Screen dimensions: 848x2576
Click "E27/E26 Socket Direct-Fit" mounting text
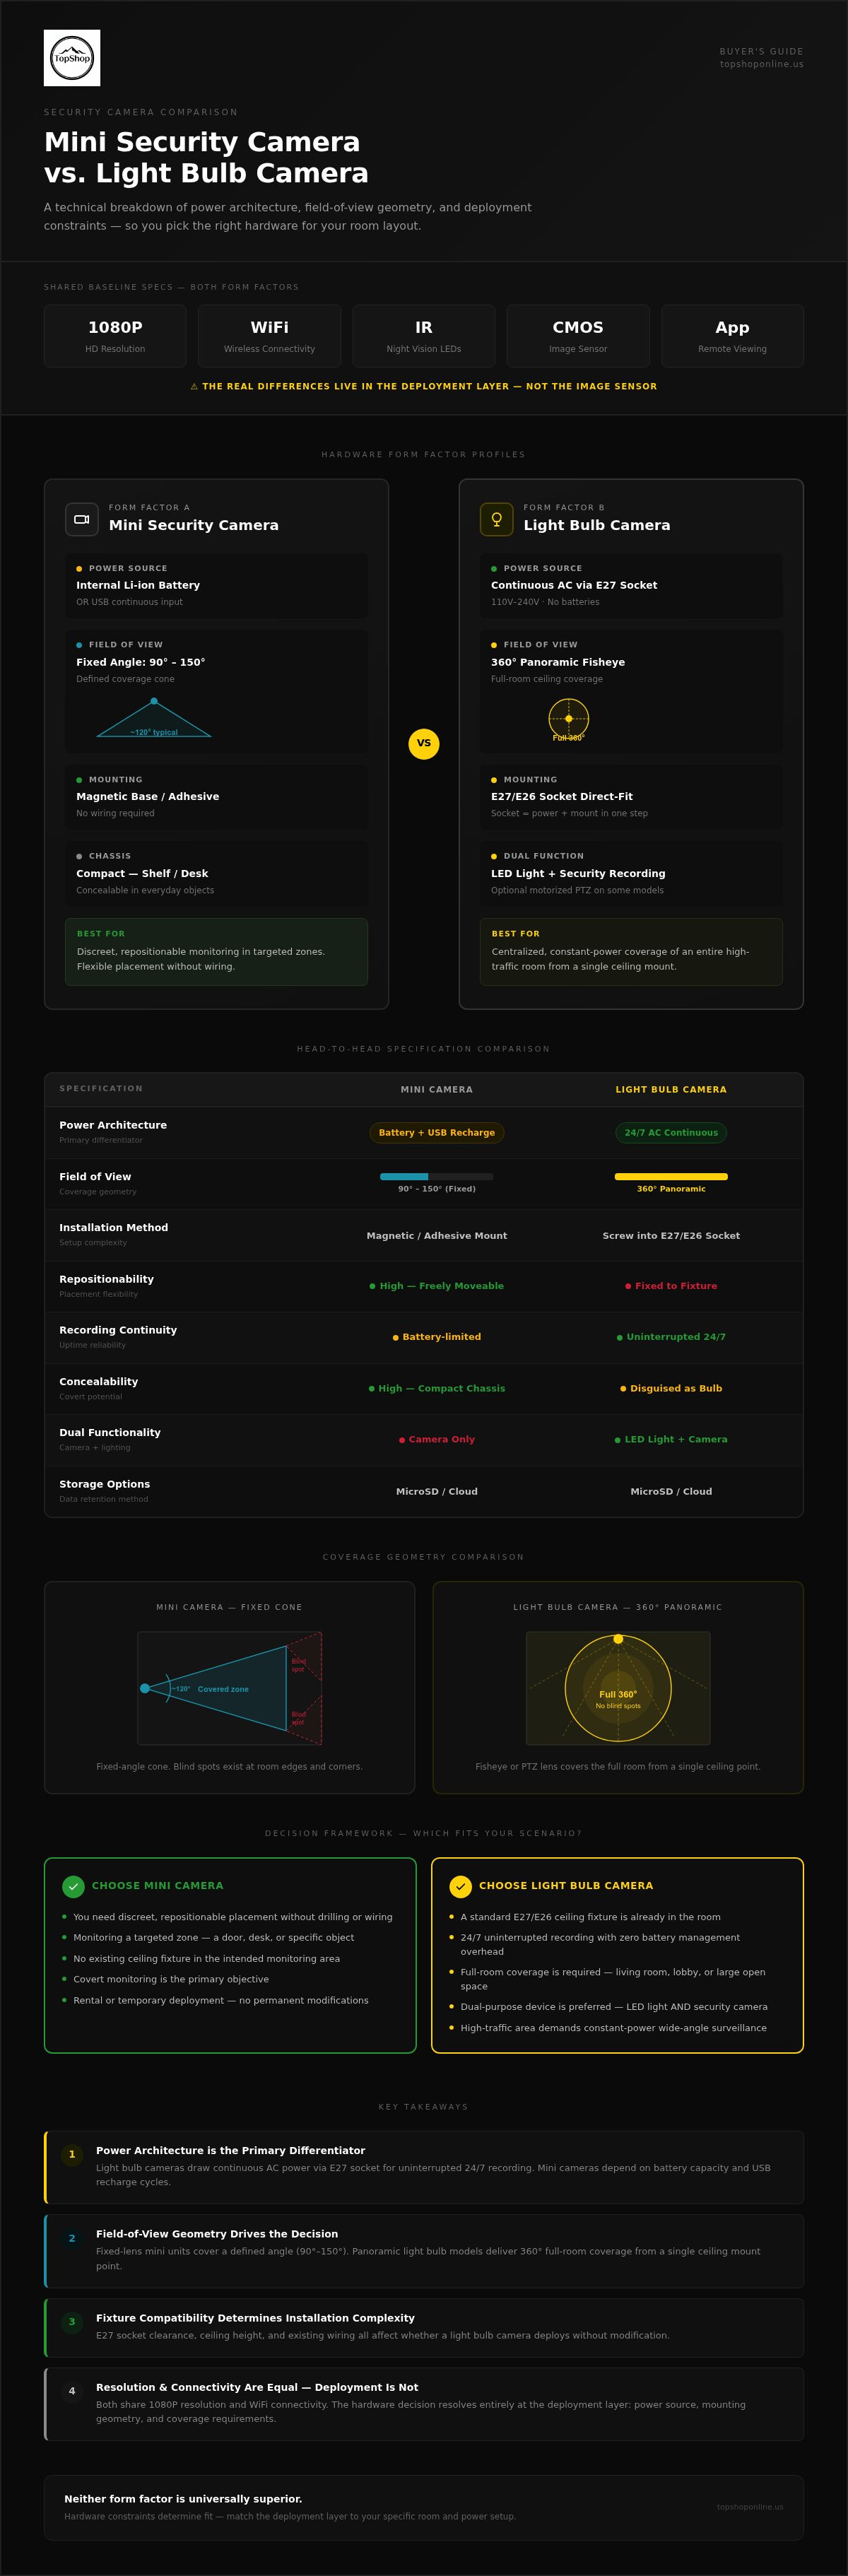[562, 797]
